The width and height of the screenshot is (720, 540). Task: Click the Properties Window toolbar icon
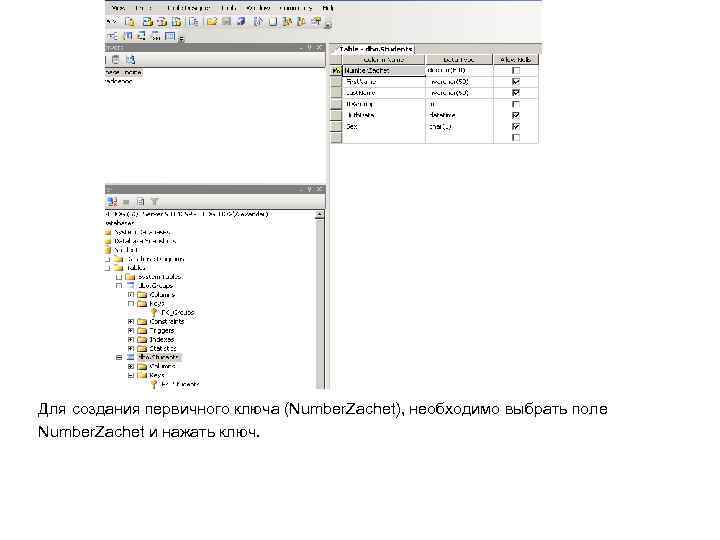316,22
